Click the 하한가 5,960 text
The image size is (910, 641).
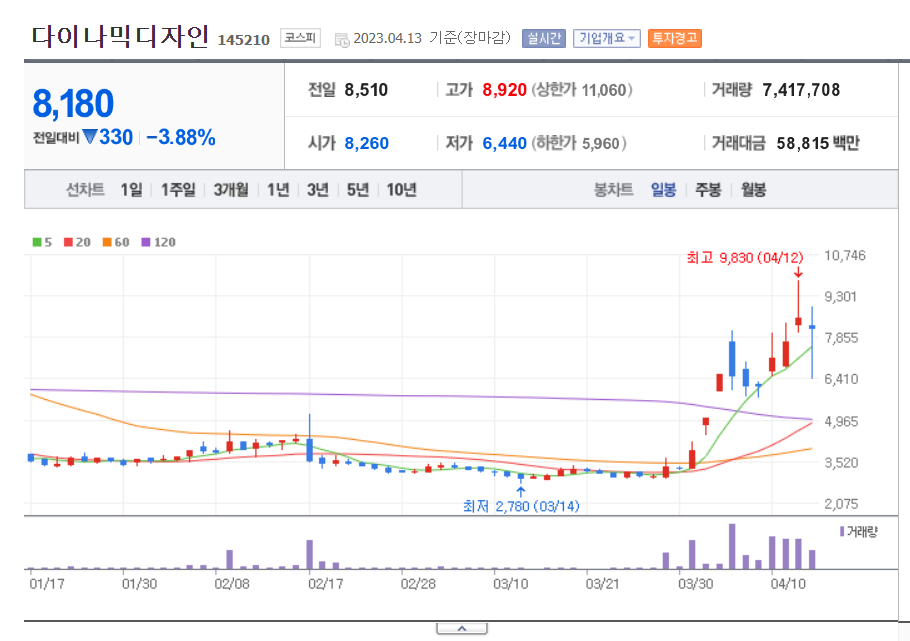pyautogui.click(x=579, y=143)
